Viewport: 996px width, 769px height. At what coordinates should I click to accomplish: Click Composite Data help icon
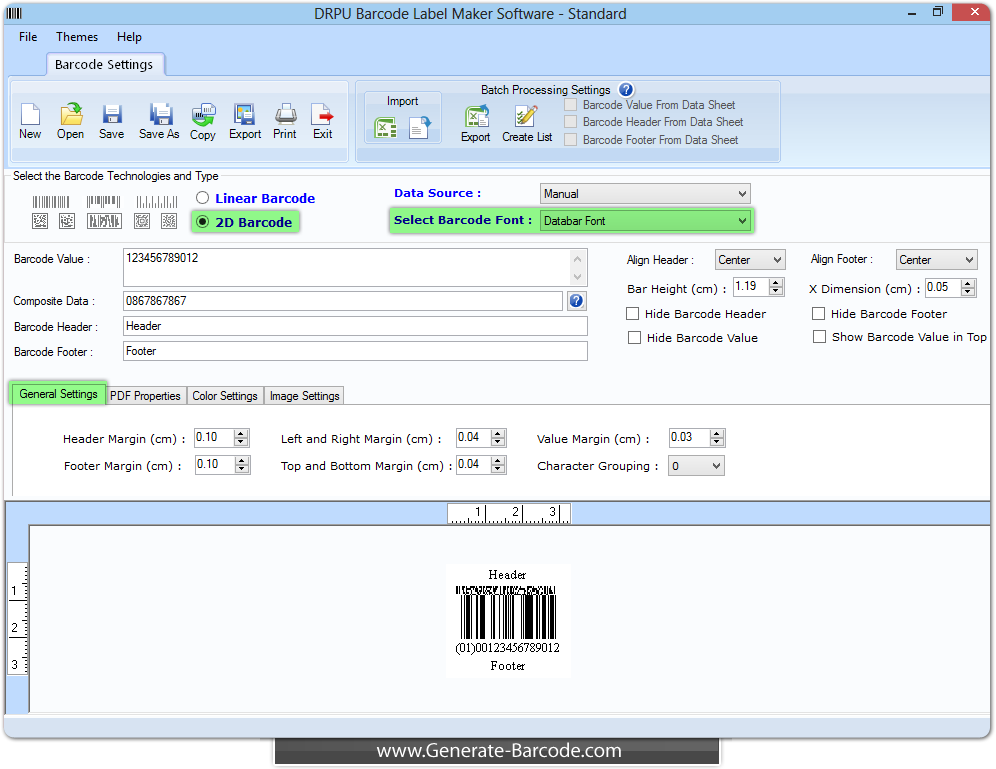click(x=576, y=301)
